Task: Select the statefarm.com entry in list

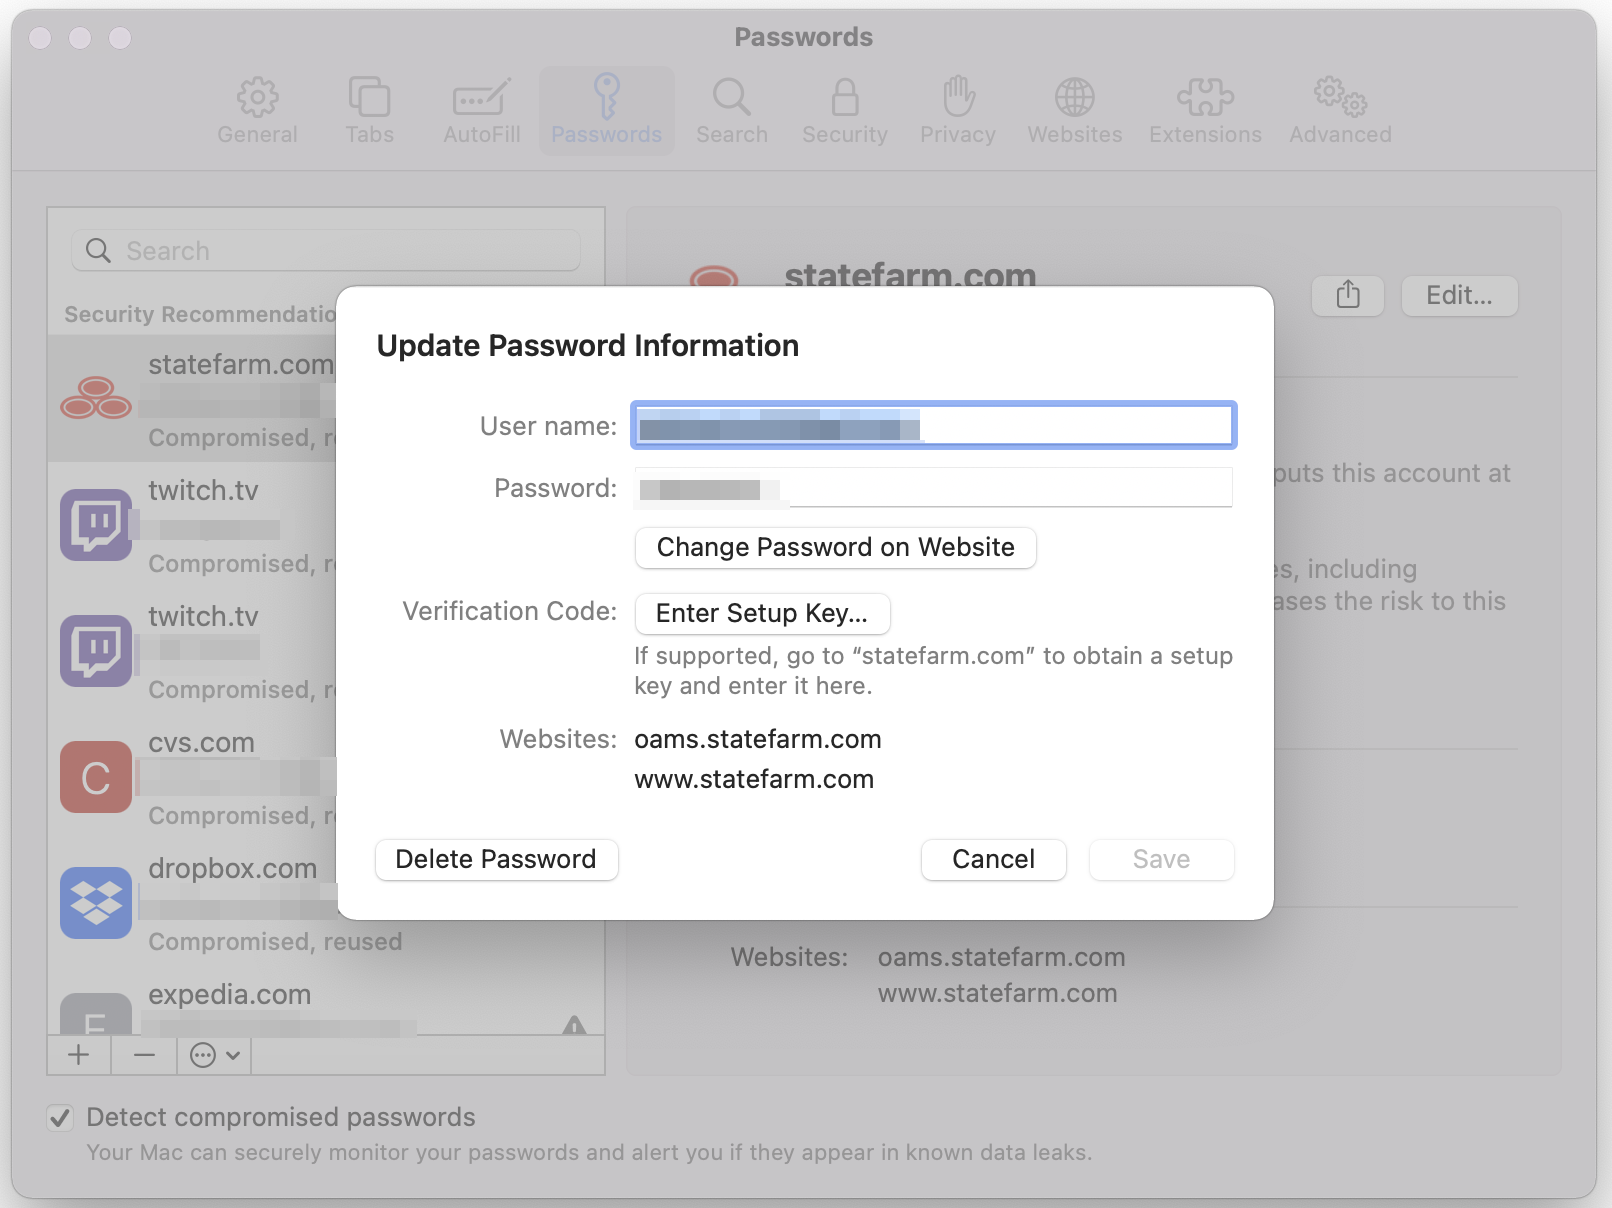Action: pos(192,398)
